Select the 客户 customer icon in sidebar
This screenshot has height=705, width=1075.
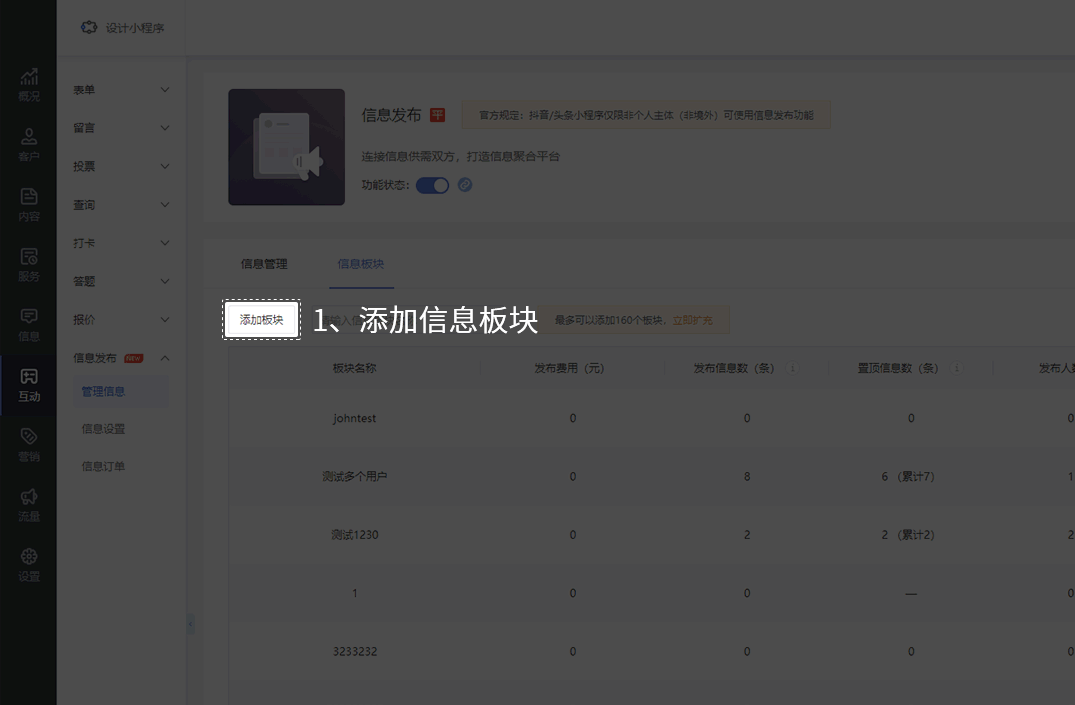pos(28,141)
